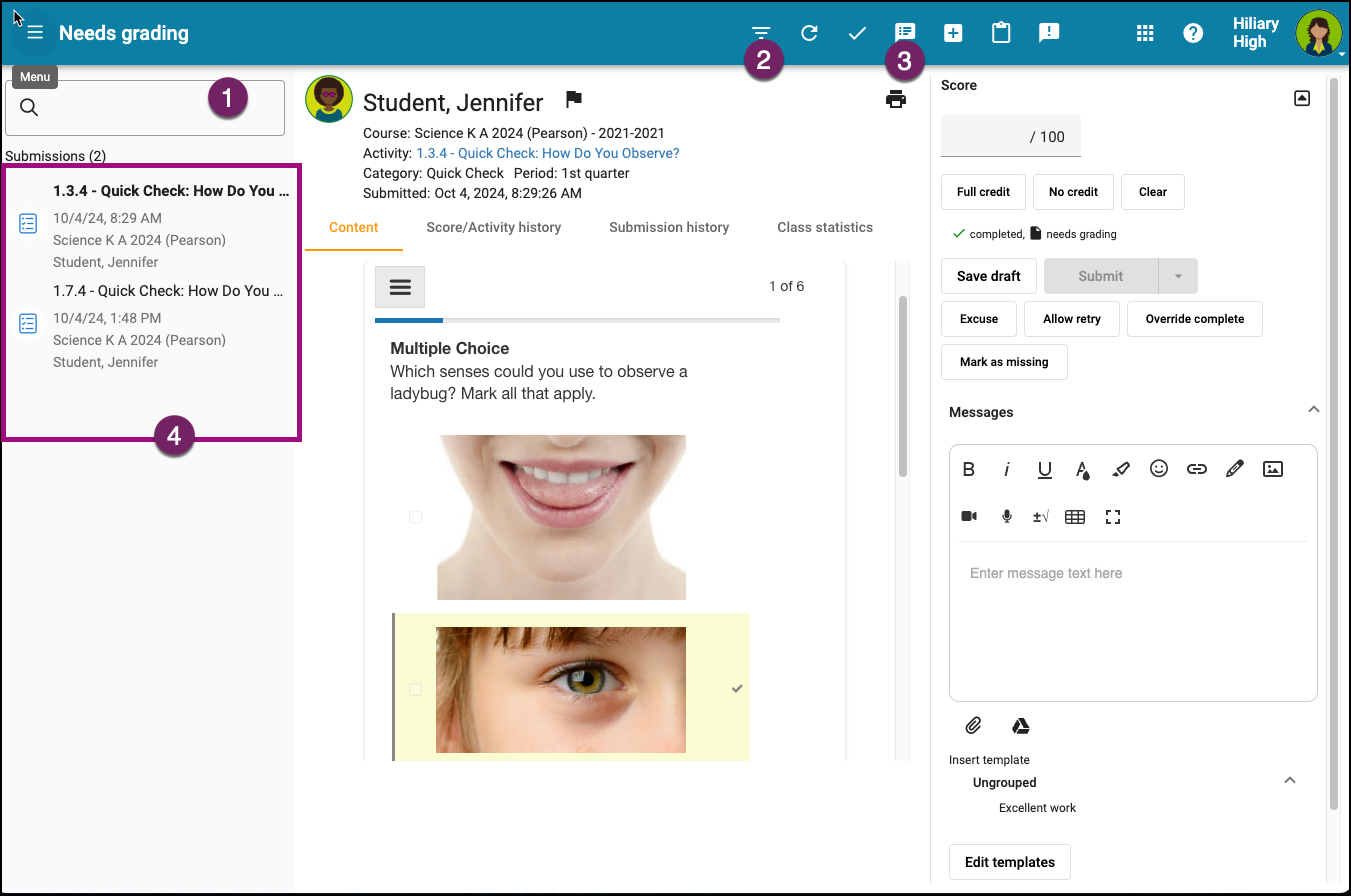This screenshot has width=1351, height=896.
Task: Click Save draft button
Action: pos(989,276)
